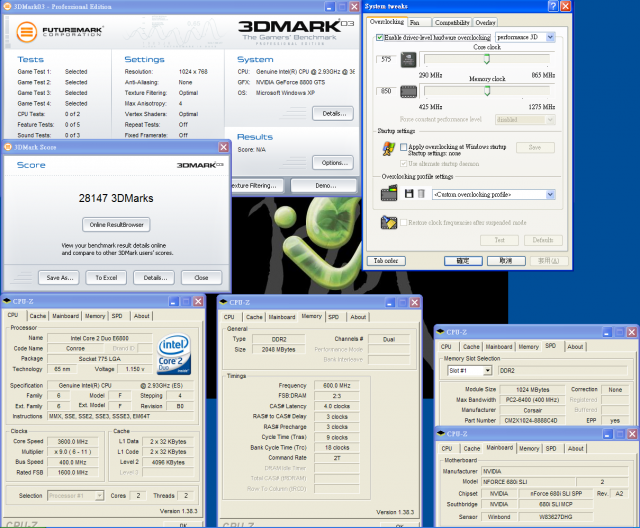Close the 3DMark Score window

(x=224, y=147)
